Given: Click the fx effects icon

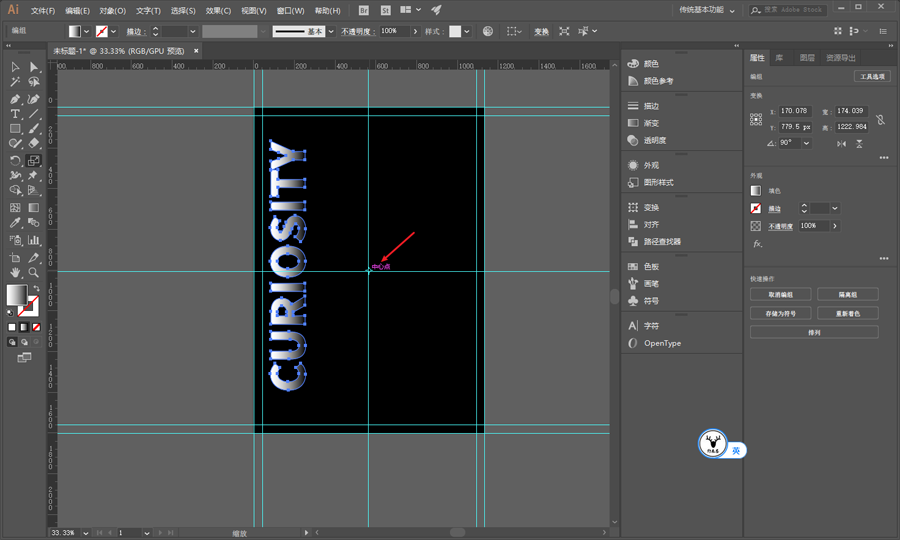Looking at the screenshot, I should (x=757, y=244).
